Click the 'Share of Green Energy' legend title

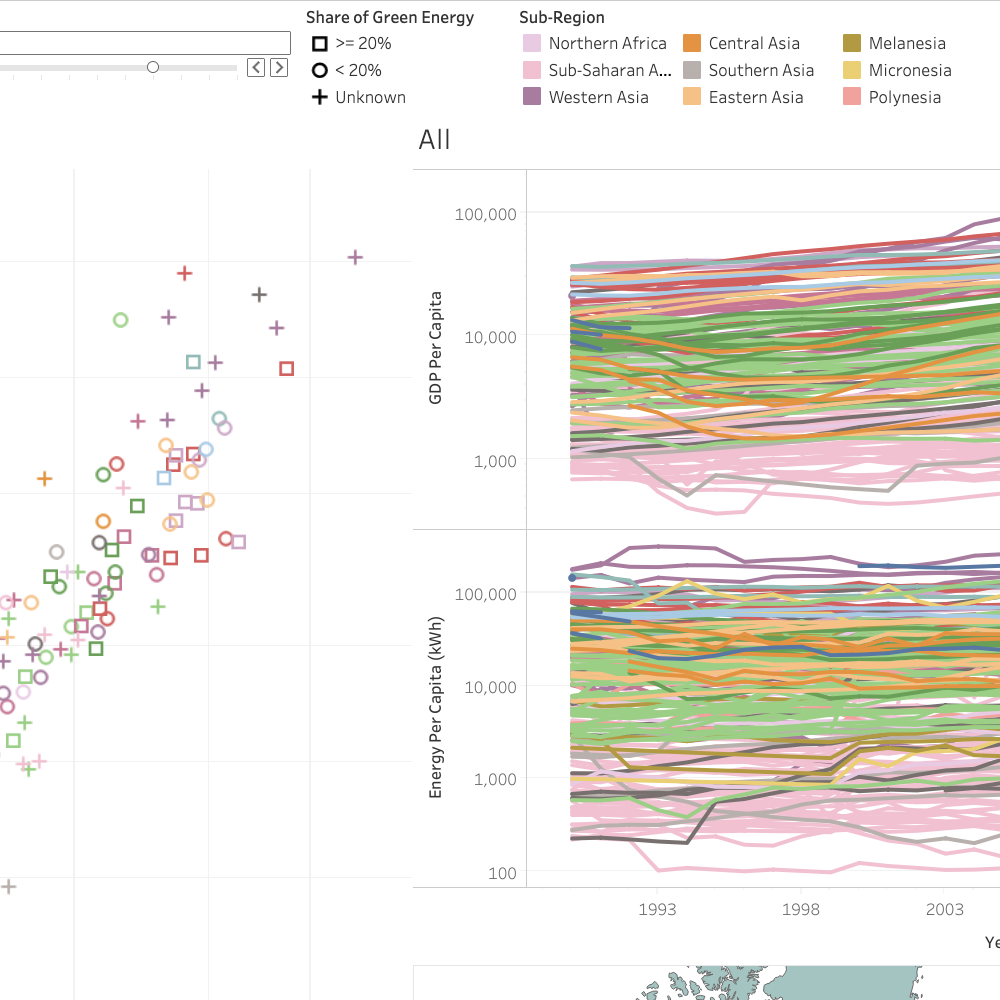pyautogui.click(x=390, y=17)
